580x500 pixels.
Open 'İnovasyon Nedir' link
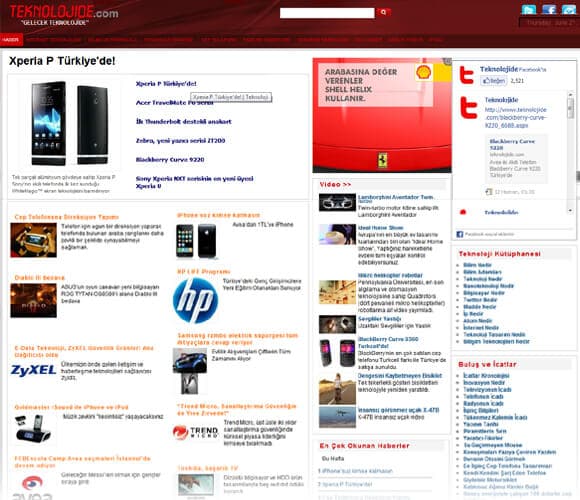[484, 383]
